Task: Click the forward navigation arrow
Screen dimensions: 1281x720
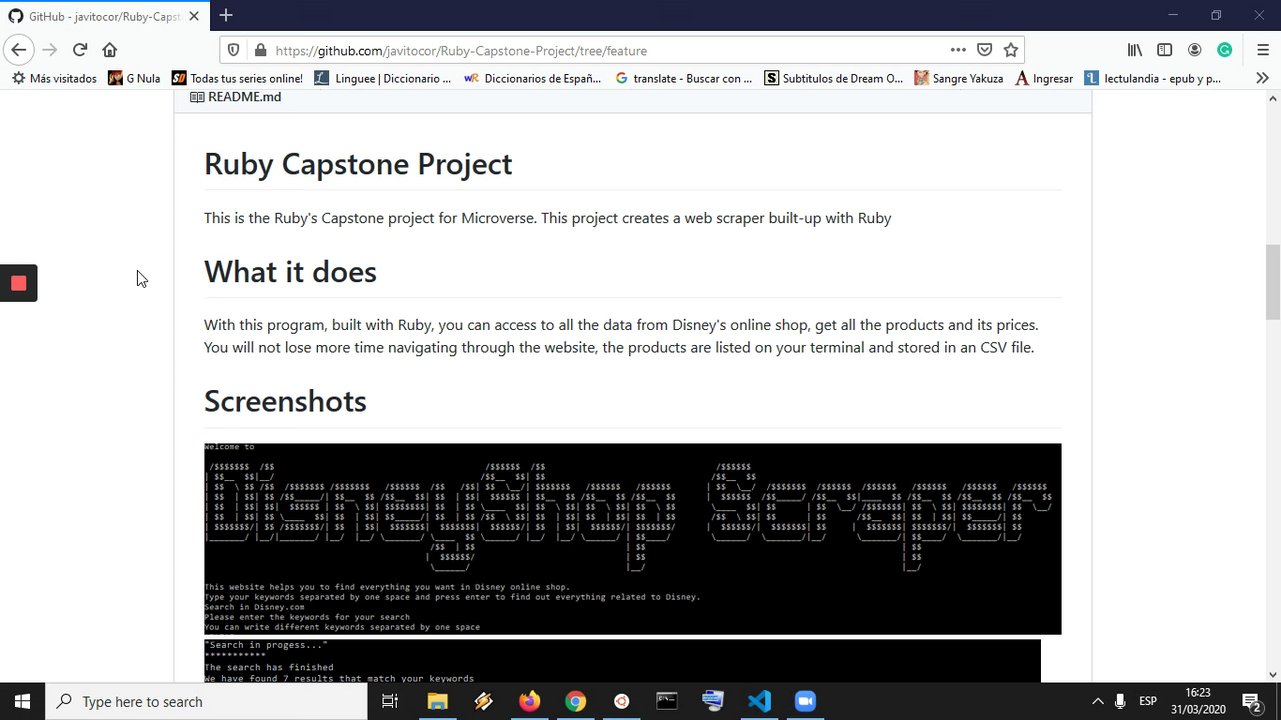Action: pyautogui.click(x=49, y=50)
